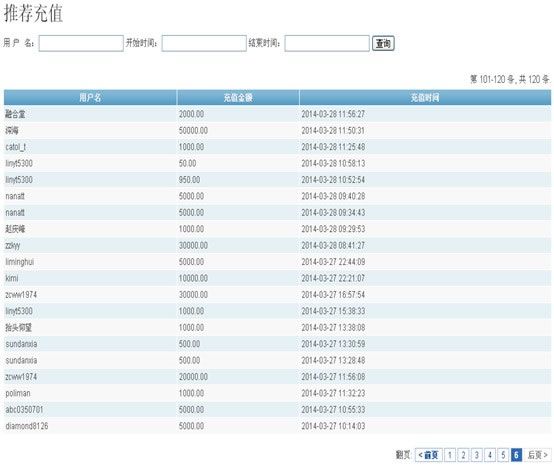Select the amount 20000.00
Image resolution: width=554 pixels, height=465 pixels.
point(193,377)
